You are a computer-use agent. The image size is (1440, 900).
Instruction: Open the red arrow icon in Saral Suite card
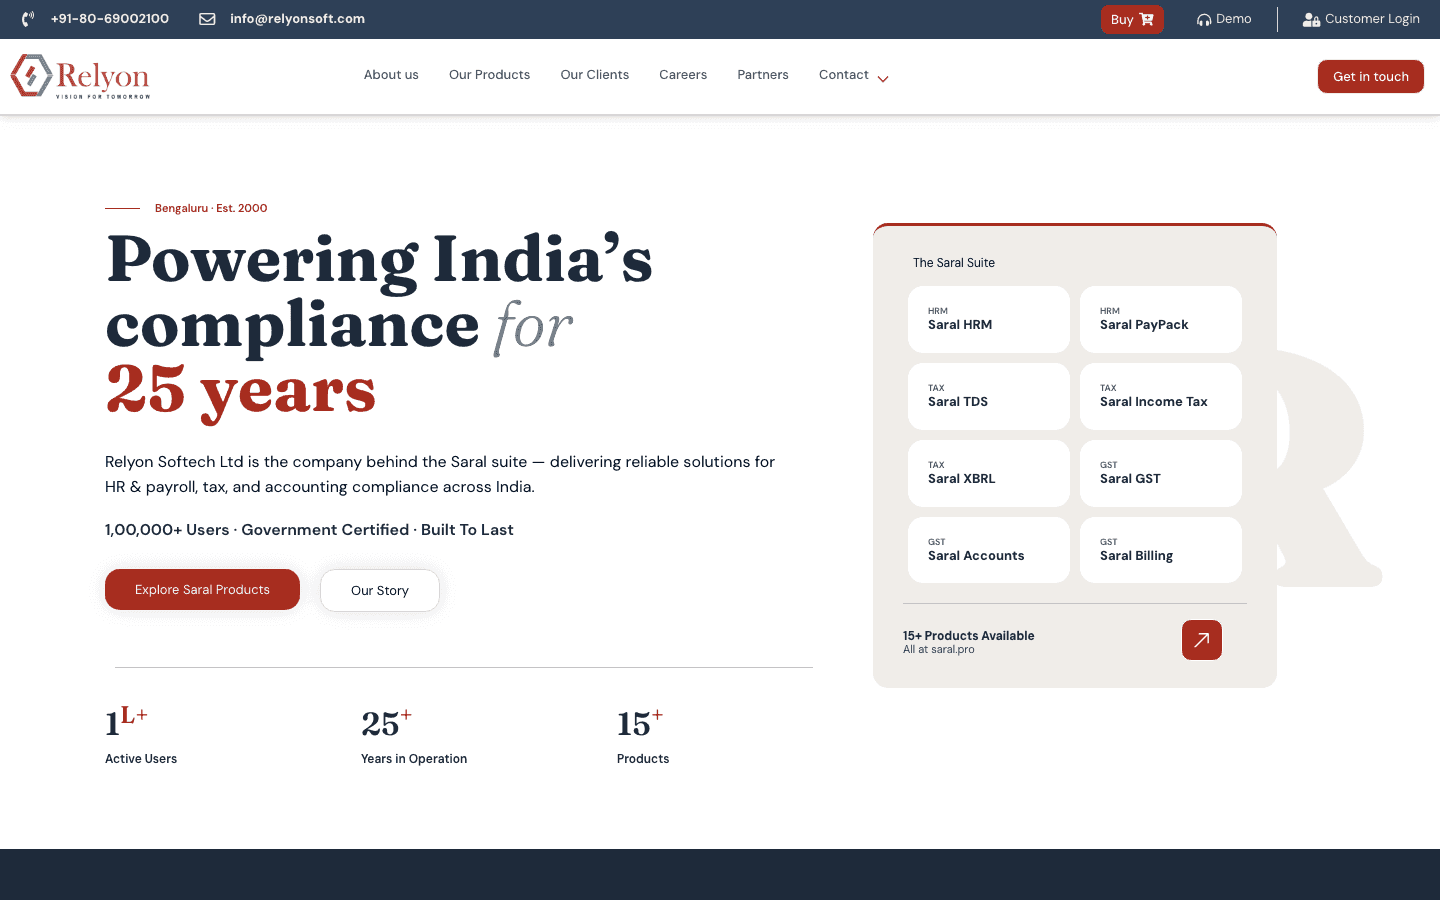click(x=1202, y=640)
